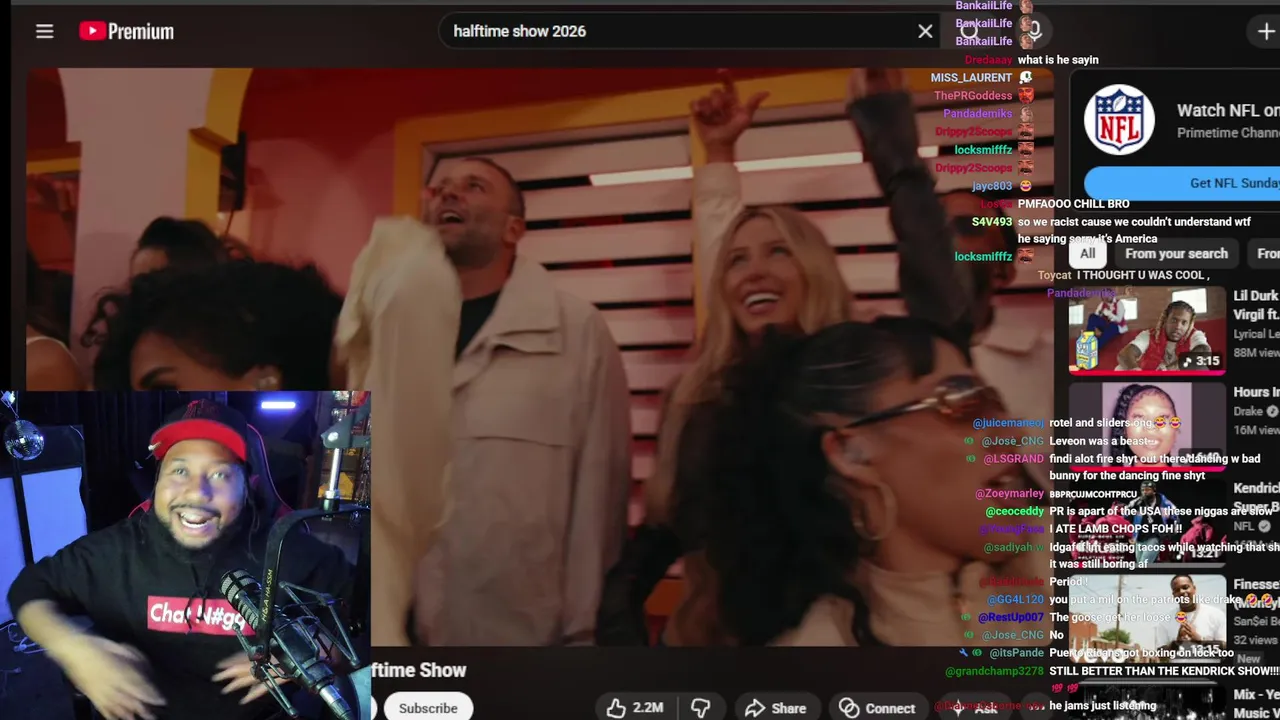
Task: Start voice search with the microphone icon
Action: point(1034,31)
